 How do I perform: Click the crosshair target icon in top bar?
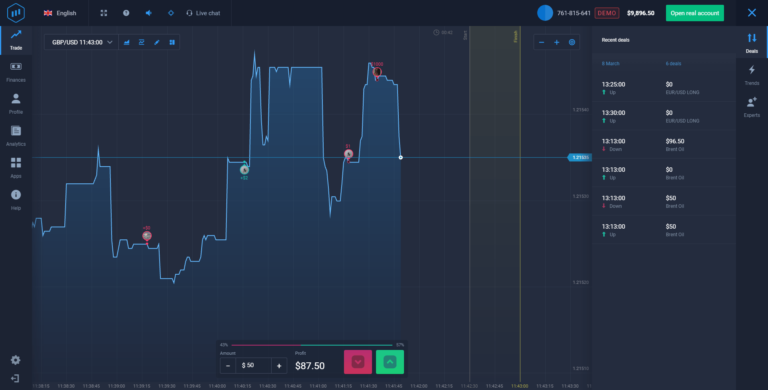pyautogui.click(x=171, y=13)
